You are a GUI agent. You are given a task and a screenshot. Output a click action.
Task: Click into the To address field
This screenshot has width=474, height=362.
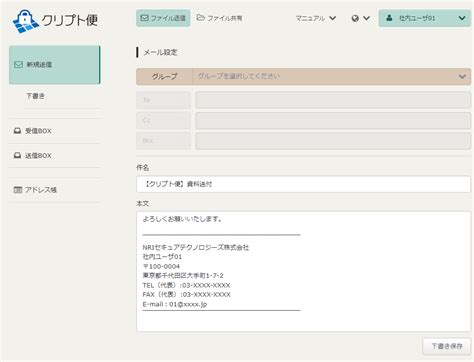[333, 100]
